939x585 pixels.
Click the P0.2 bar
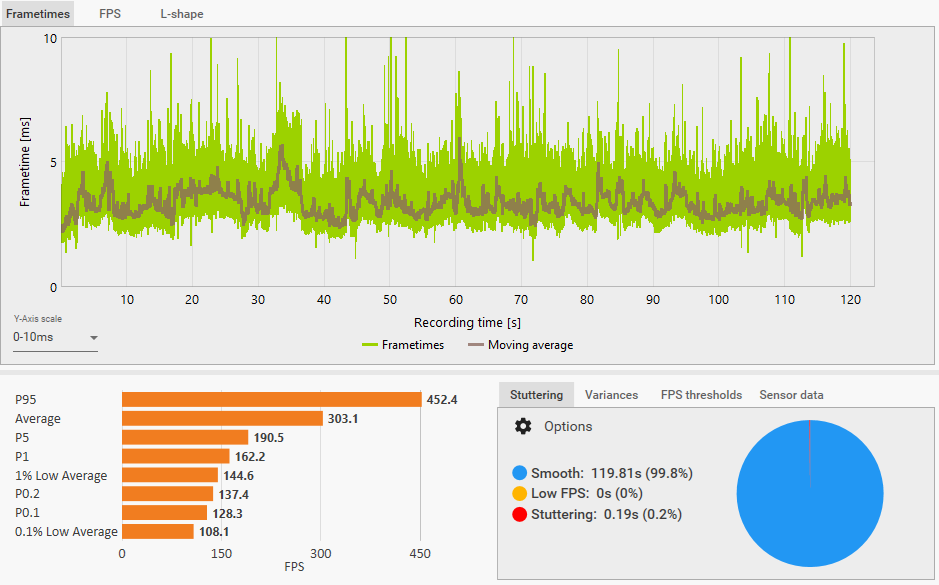click(168, 494)
